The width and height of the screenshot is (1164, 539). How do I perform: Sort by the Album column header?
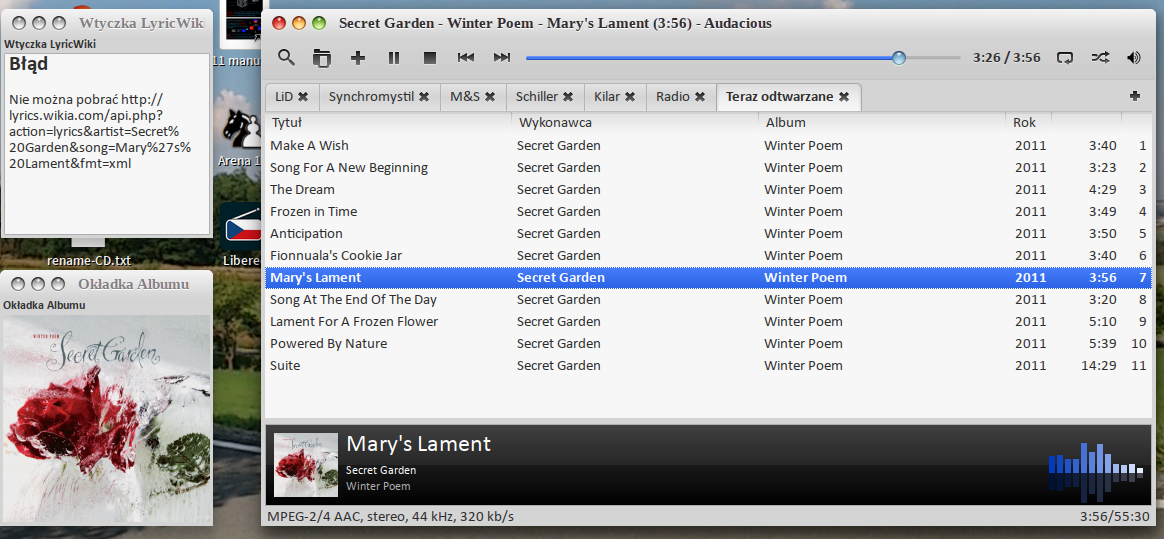[882, 122]
